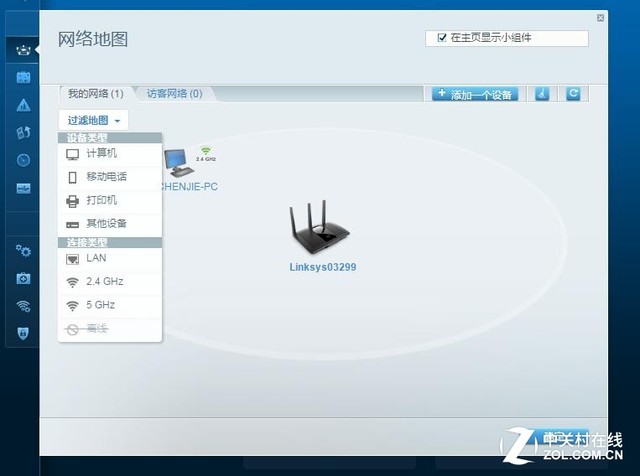The height and width of the screenshot is (476, 640).
Task: Select the CHENJIE-PC computer icon
Action: coord(178,162)
